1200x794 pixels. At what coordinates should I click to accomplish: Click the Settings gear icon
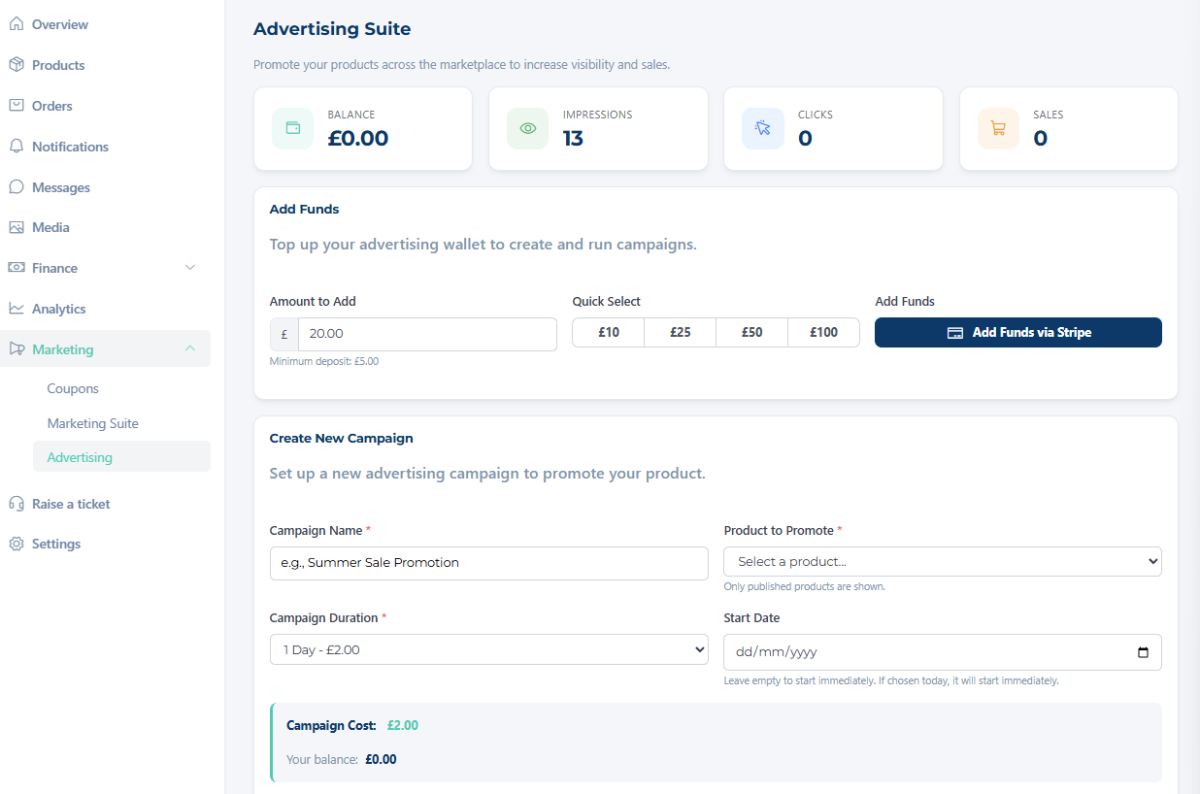pyautogui.click(x=16, y=544)
